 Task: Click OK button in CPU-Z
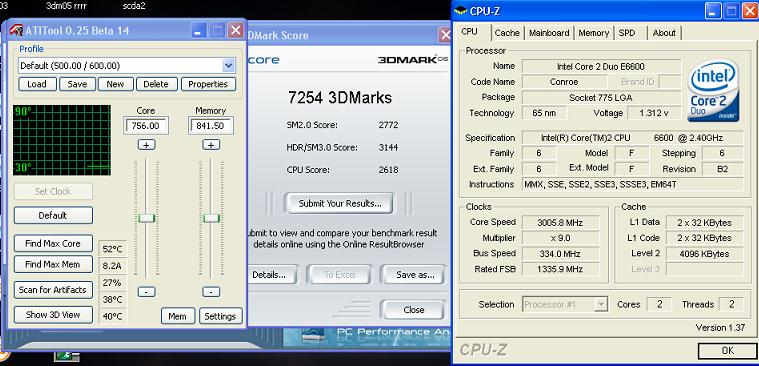(x=728, y=351)
